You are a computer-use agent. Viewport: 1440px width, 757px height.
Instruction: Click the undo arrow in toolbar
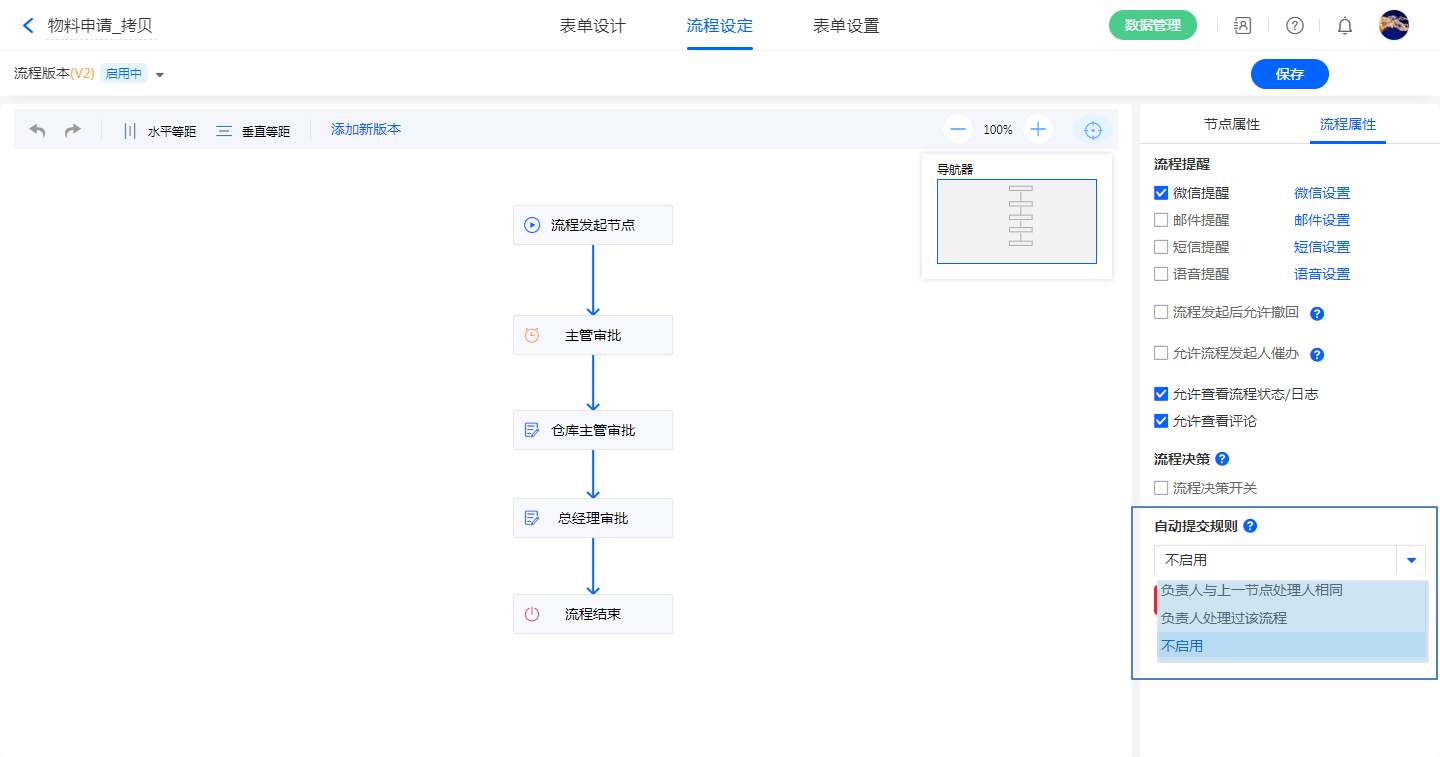tap(38, 131)
